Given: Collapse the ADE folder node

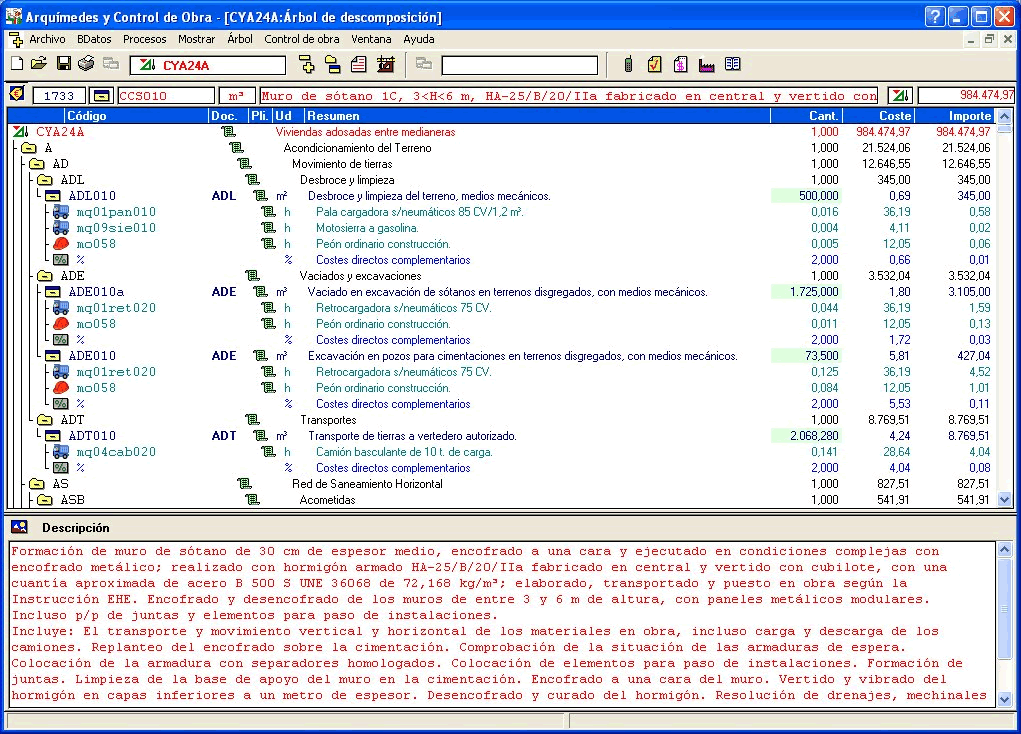Looking at the screenshot, I should [x=45, y=276].
